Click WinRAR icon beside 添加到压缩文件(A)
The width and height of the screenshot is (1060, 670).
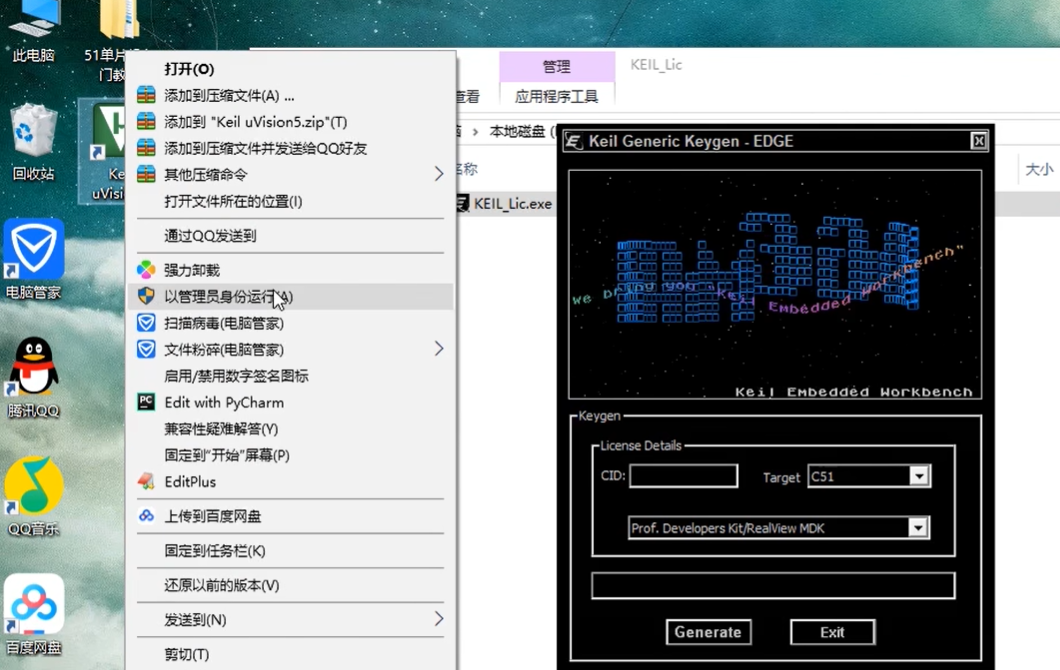tap(146, 95)
